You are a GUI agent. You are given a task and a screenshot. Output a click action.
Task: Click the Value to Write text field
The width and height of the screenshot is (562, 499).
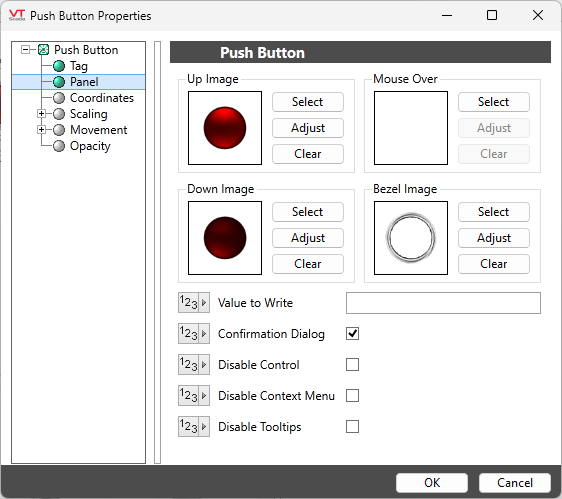(443, 303)
